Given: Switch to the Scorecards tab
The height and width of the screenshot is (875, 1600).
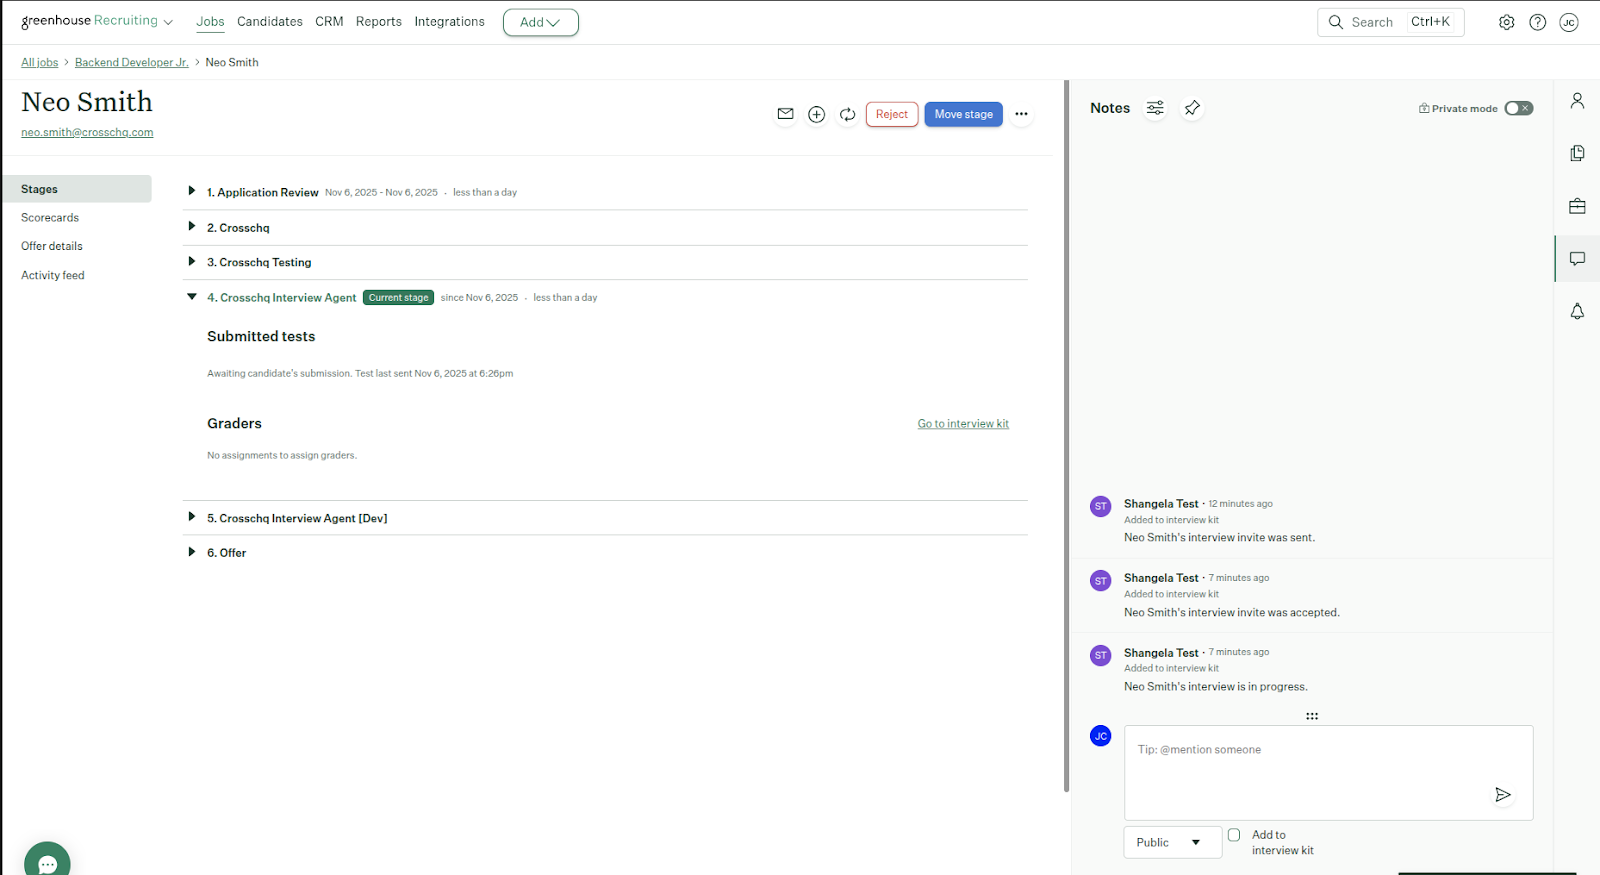Looking at the screenshot, I should (50, 218).
